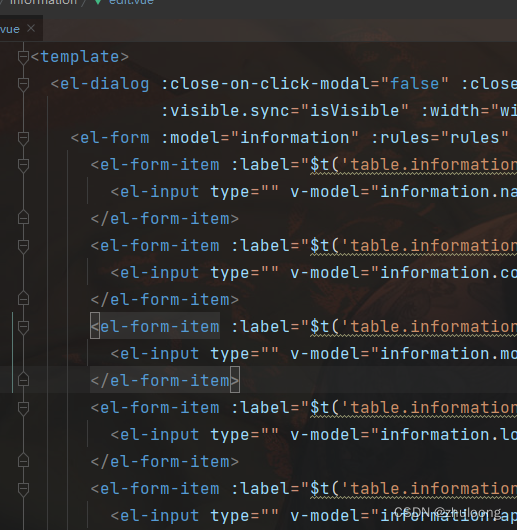
Task: Fold the el-dialog block in gutter
Action: pos(23,84)
